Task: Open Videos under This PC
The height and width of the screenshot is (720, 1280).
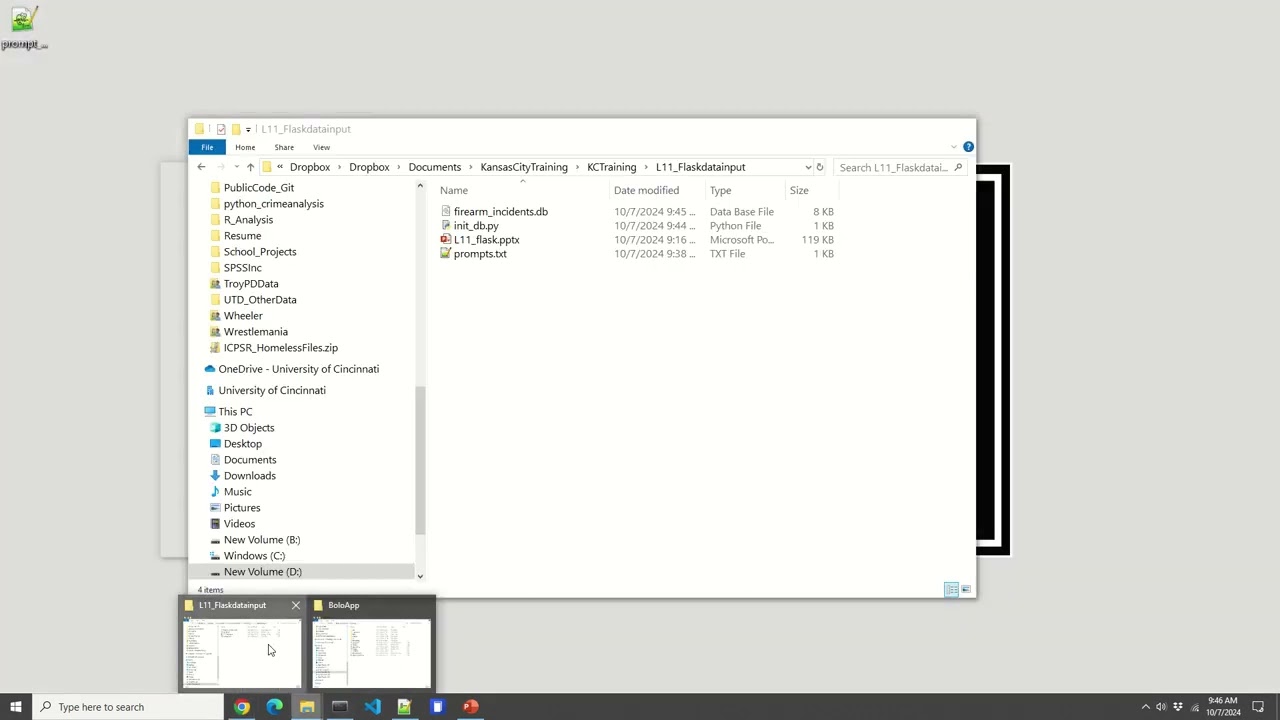Action: pyautogui.click(x=239, y=523)
